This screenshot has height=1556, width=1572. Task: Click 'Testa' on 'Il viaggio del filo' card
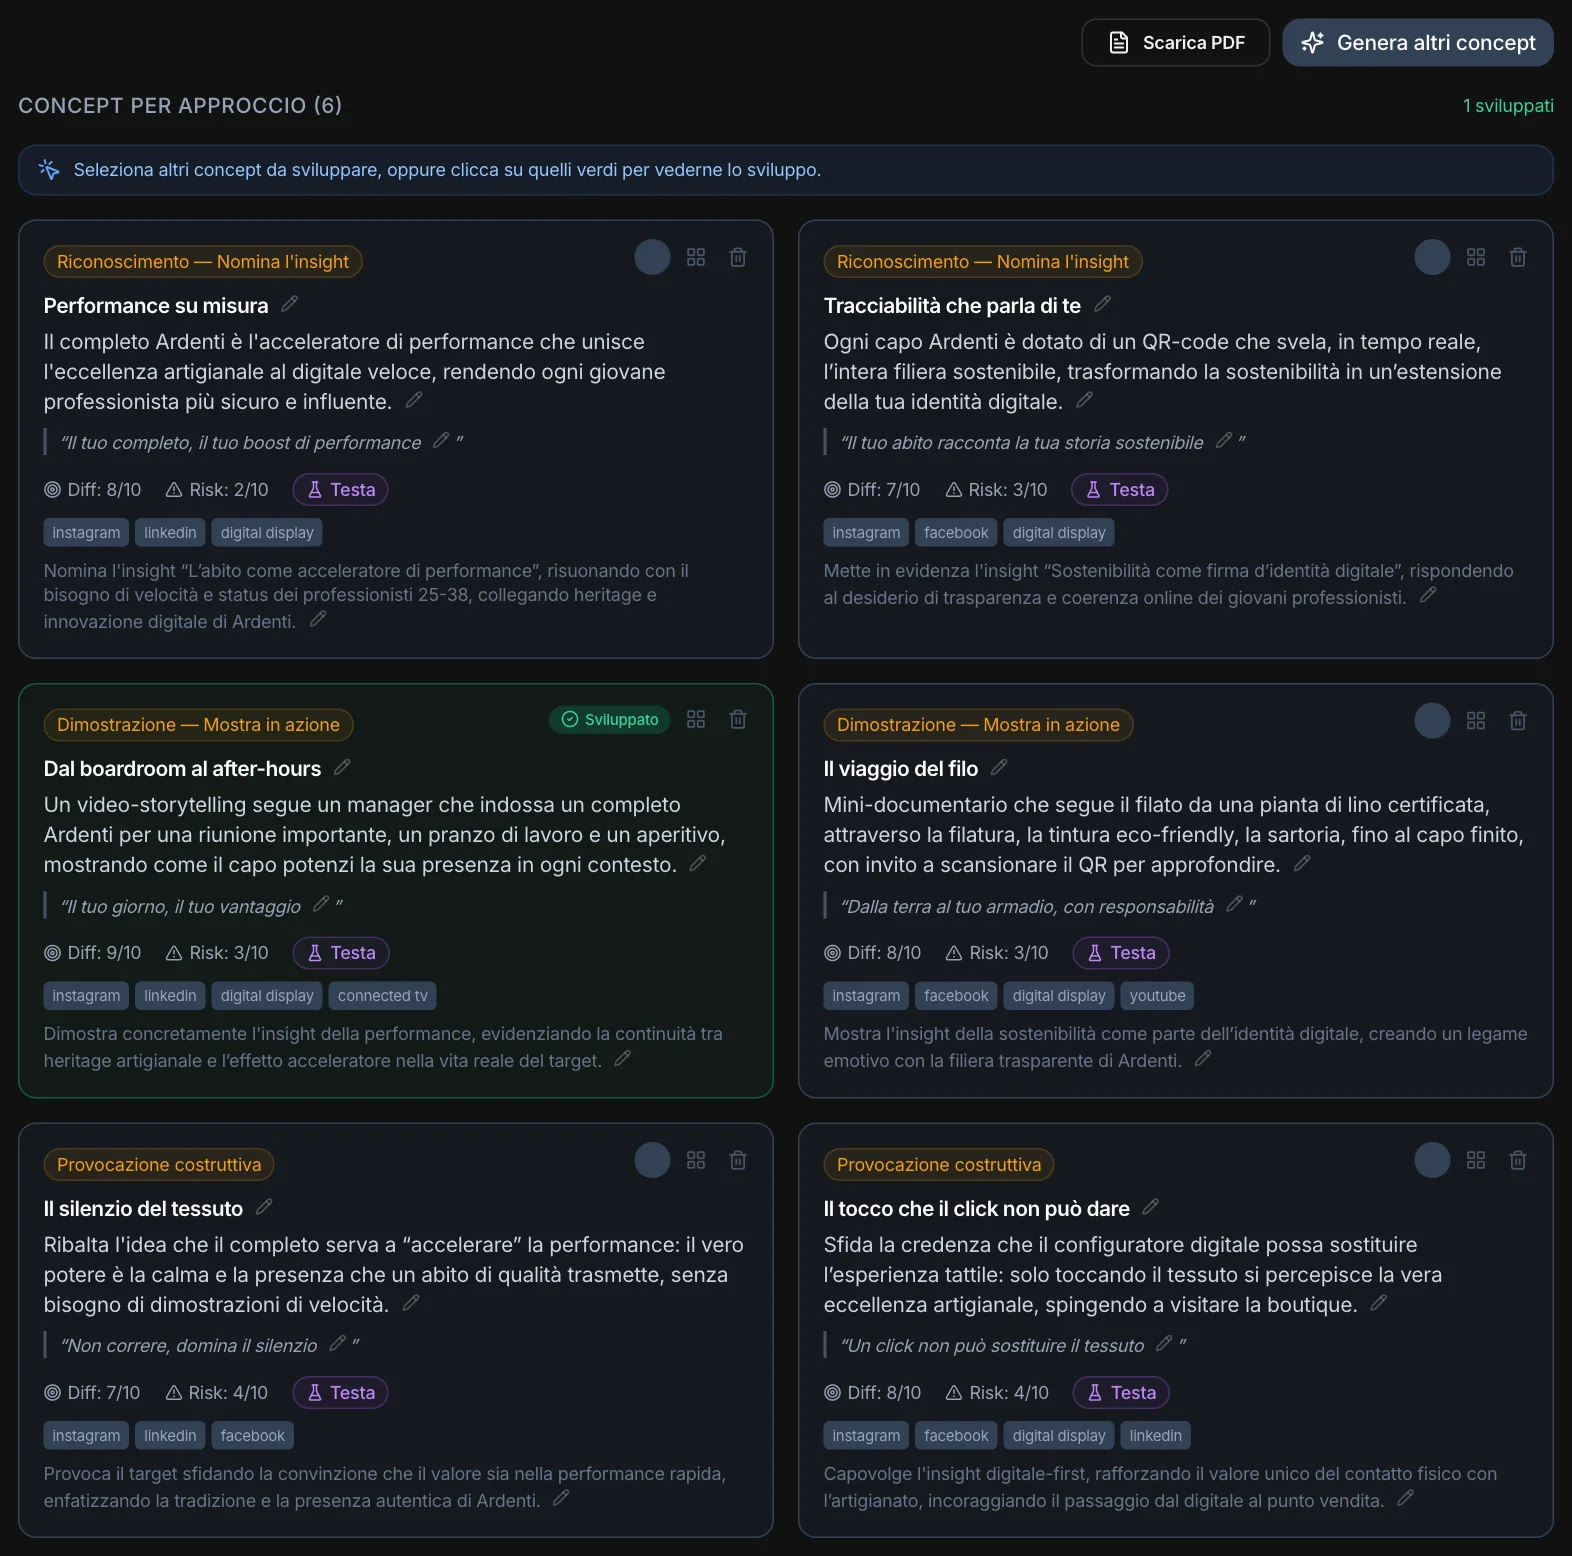tap(1121, 953)
